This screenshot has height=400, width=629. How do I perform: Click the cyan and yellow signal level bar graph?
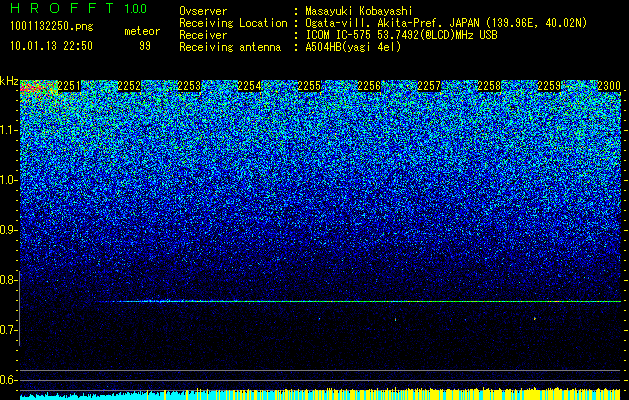coord(320,393)
